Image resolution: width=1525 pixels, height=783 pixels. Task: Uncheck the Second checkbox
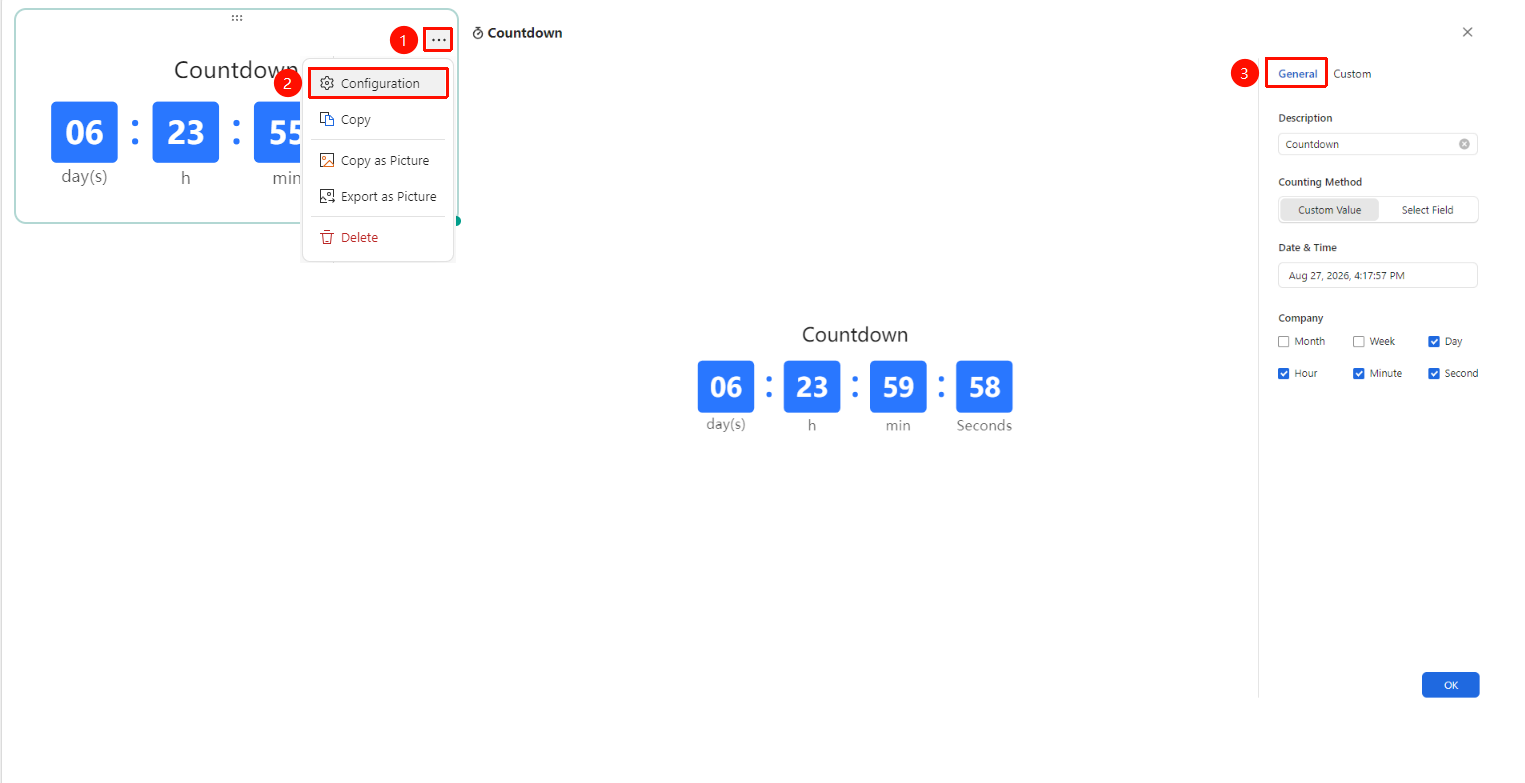(x=1434, y=374)
